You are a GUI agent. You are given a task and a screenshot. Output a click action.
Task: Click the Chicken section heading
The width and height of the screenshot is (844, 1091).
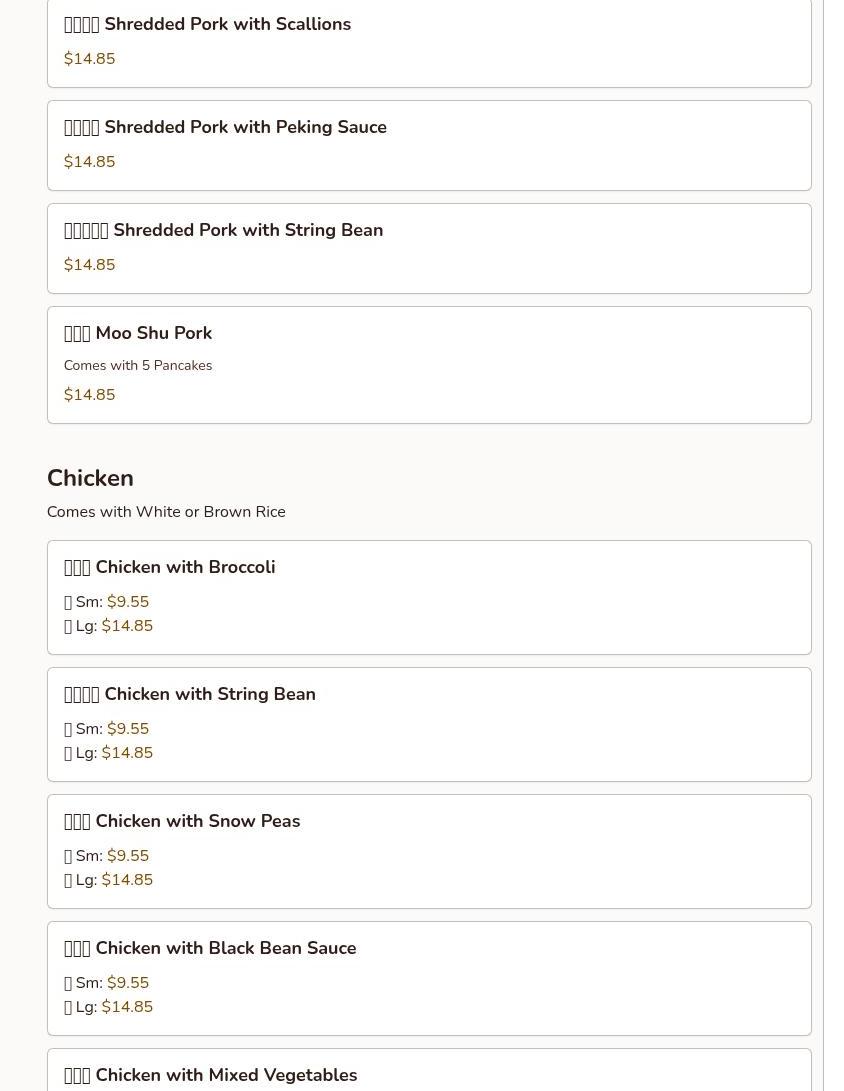click(x=90, y=478)
